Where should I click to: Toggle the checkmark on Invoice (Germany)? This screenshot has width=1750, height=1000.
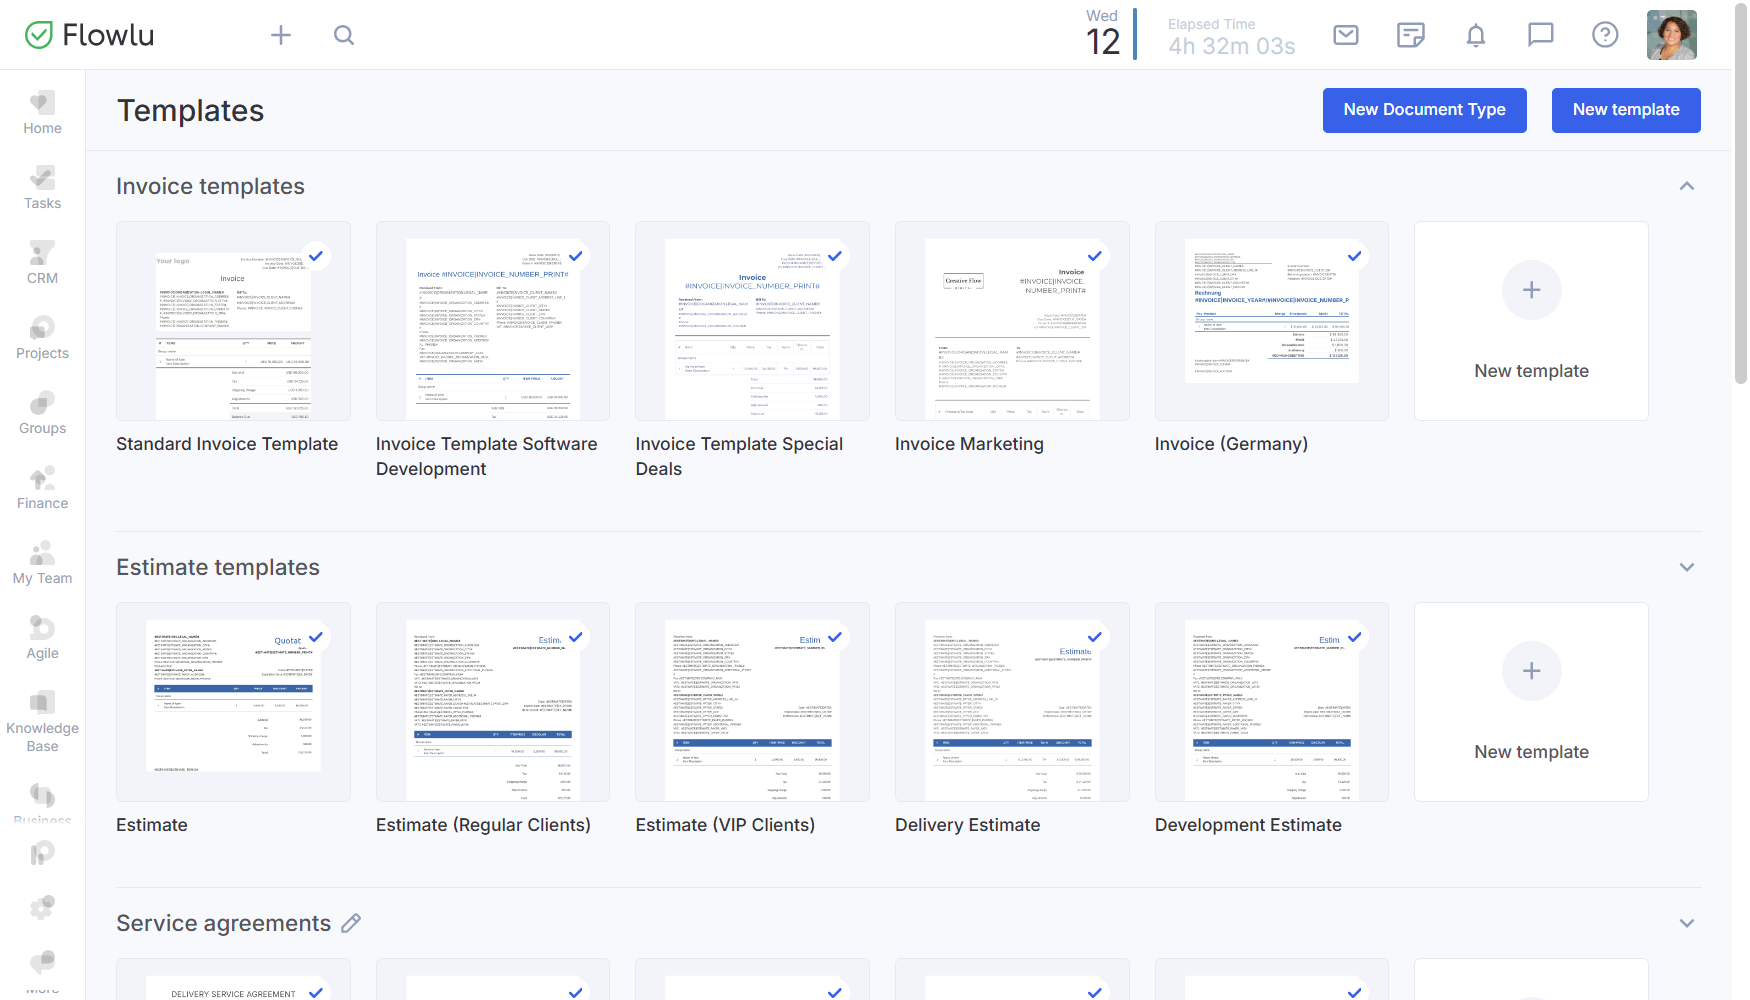[x=1354, y=256]
